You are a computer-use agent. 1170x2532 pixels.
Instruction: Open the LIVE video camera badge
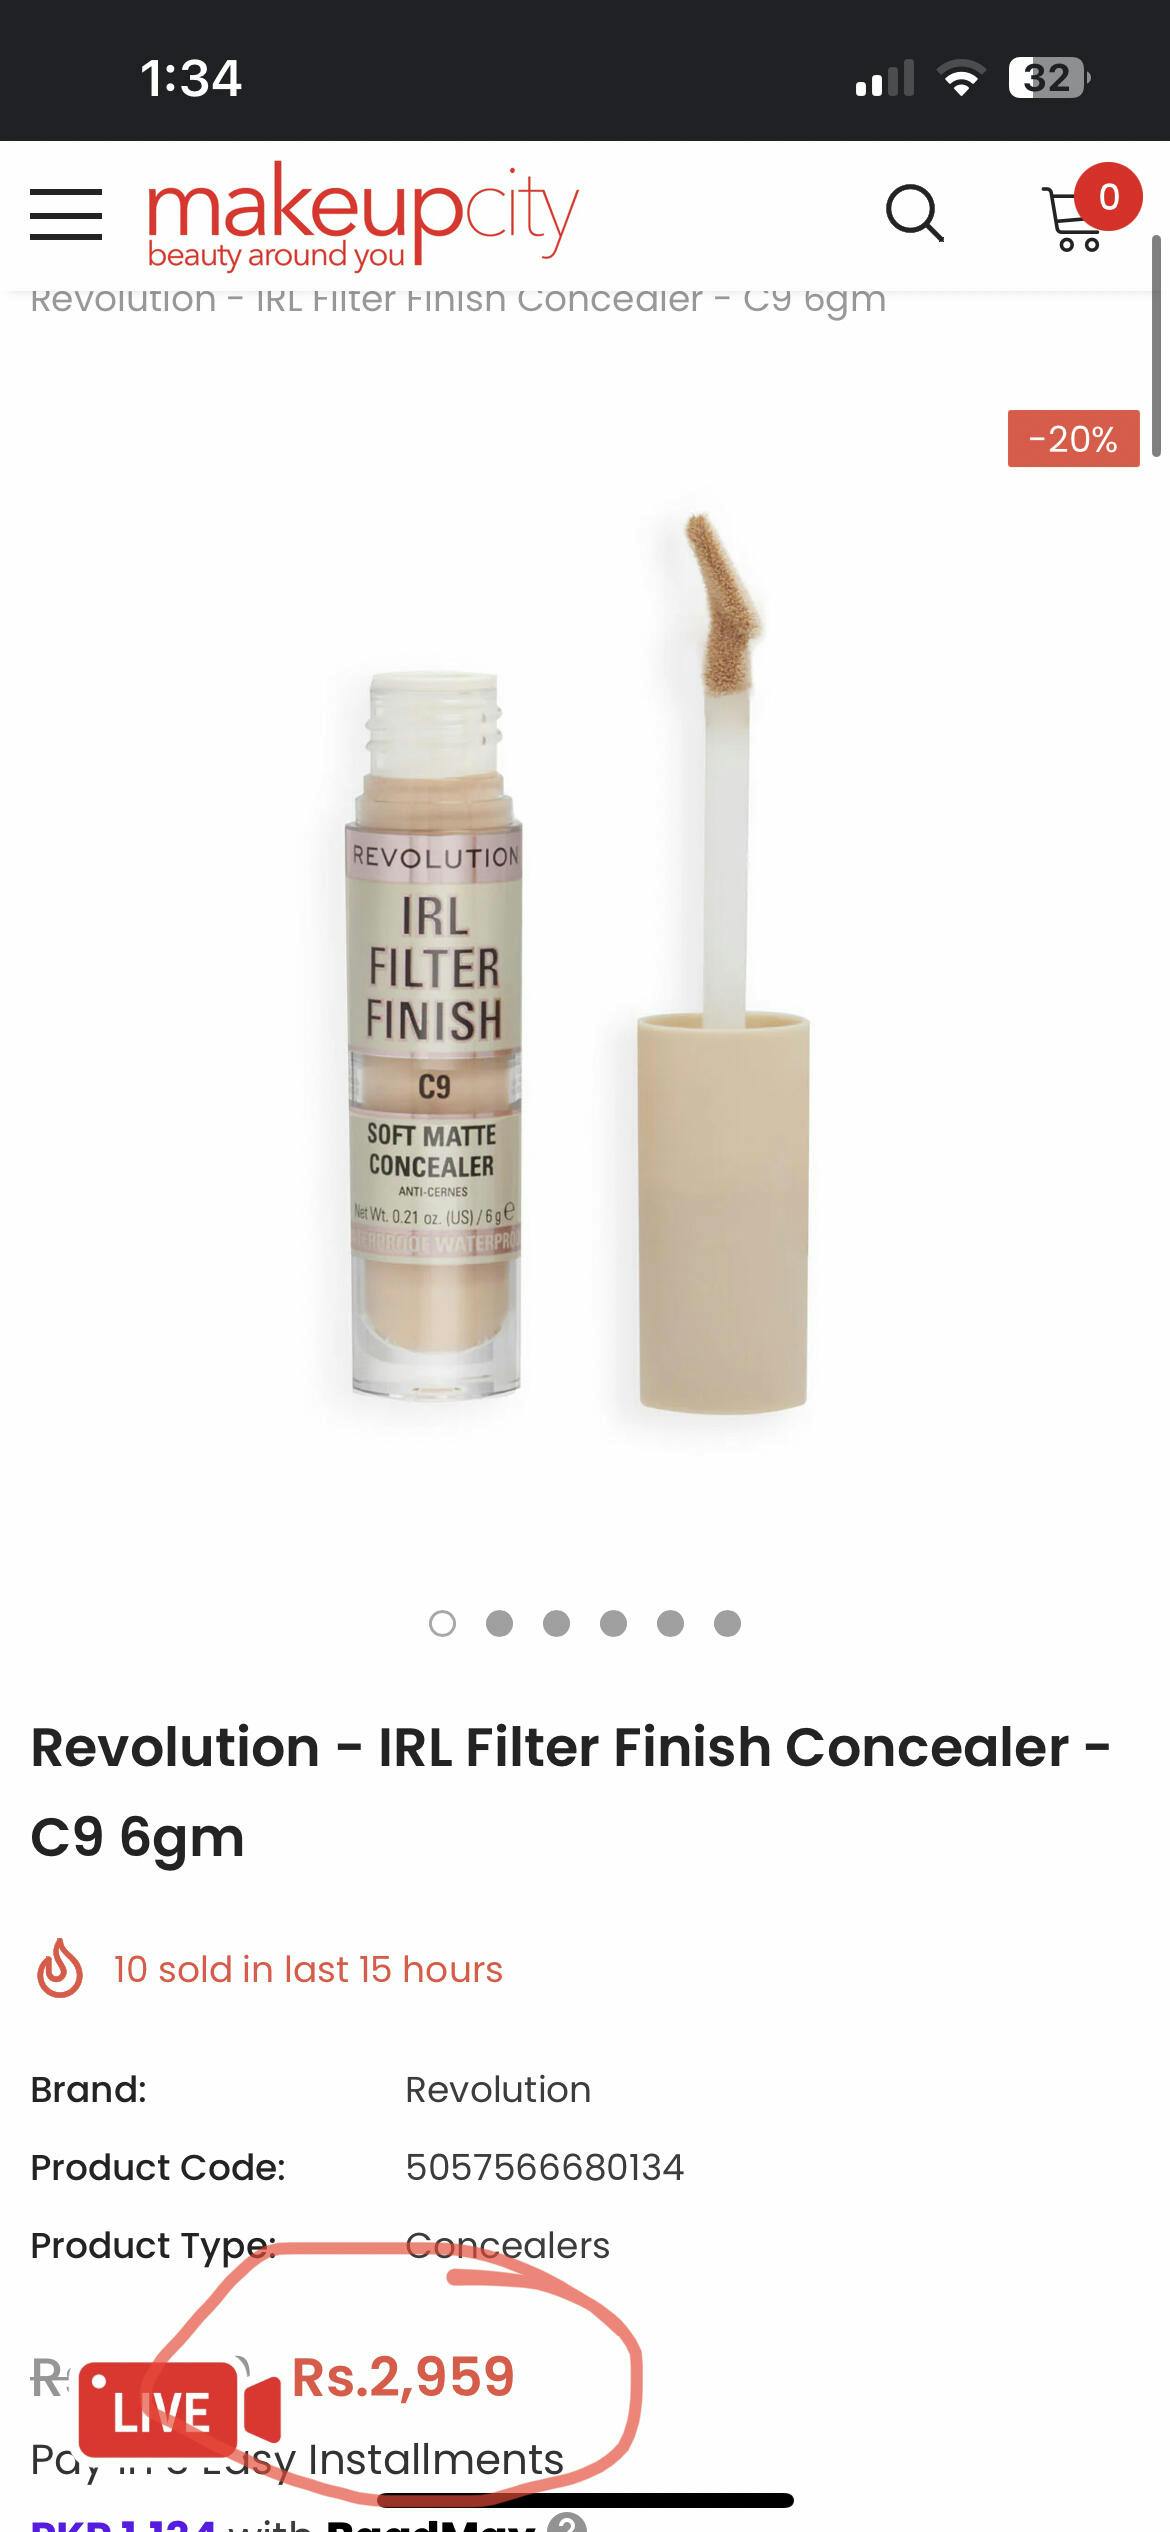(x=180, y=2410)
